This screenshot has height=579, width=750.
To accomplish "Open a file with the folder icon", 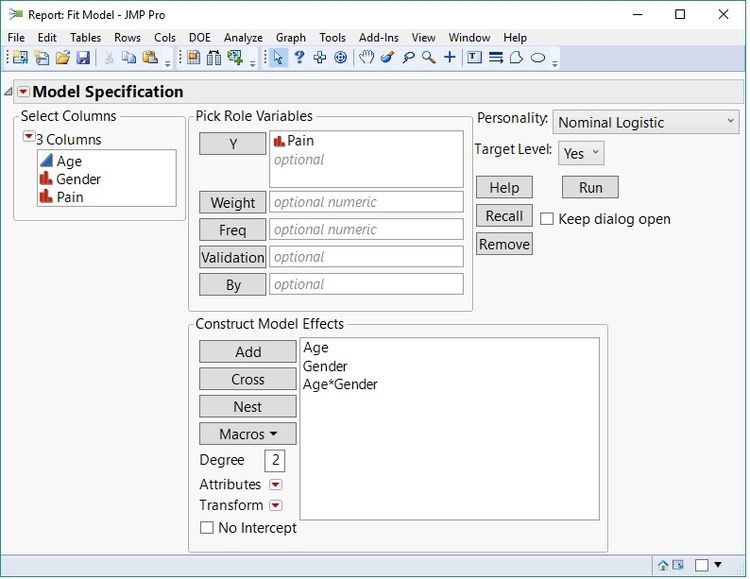I will [x=63, y=58].
